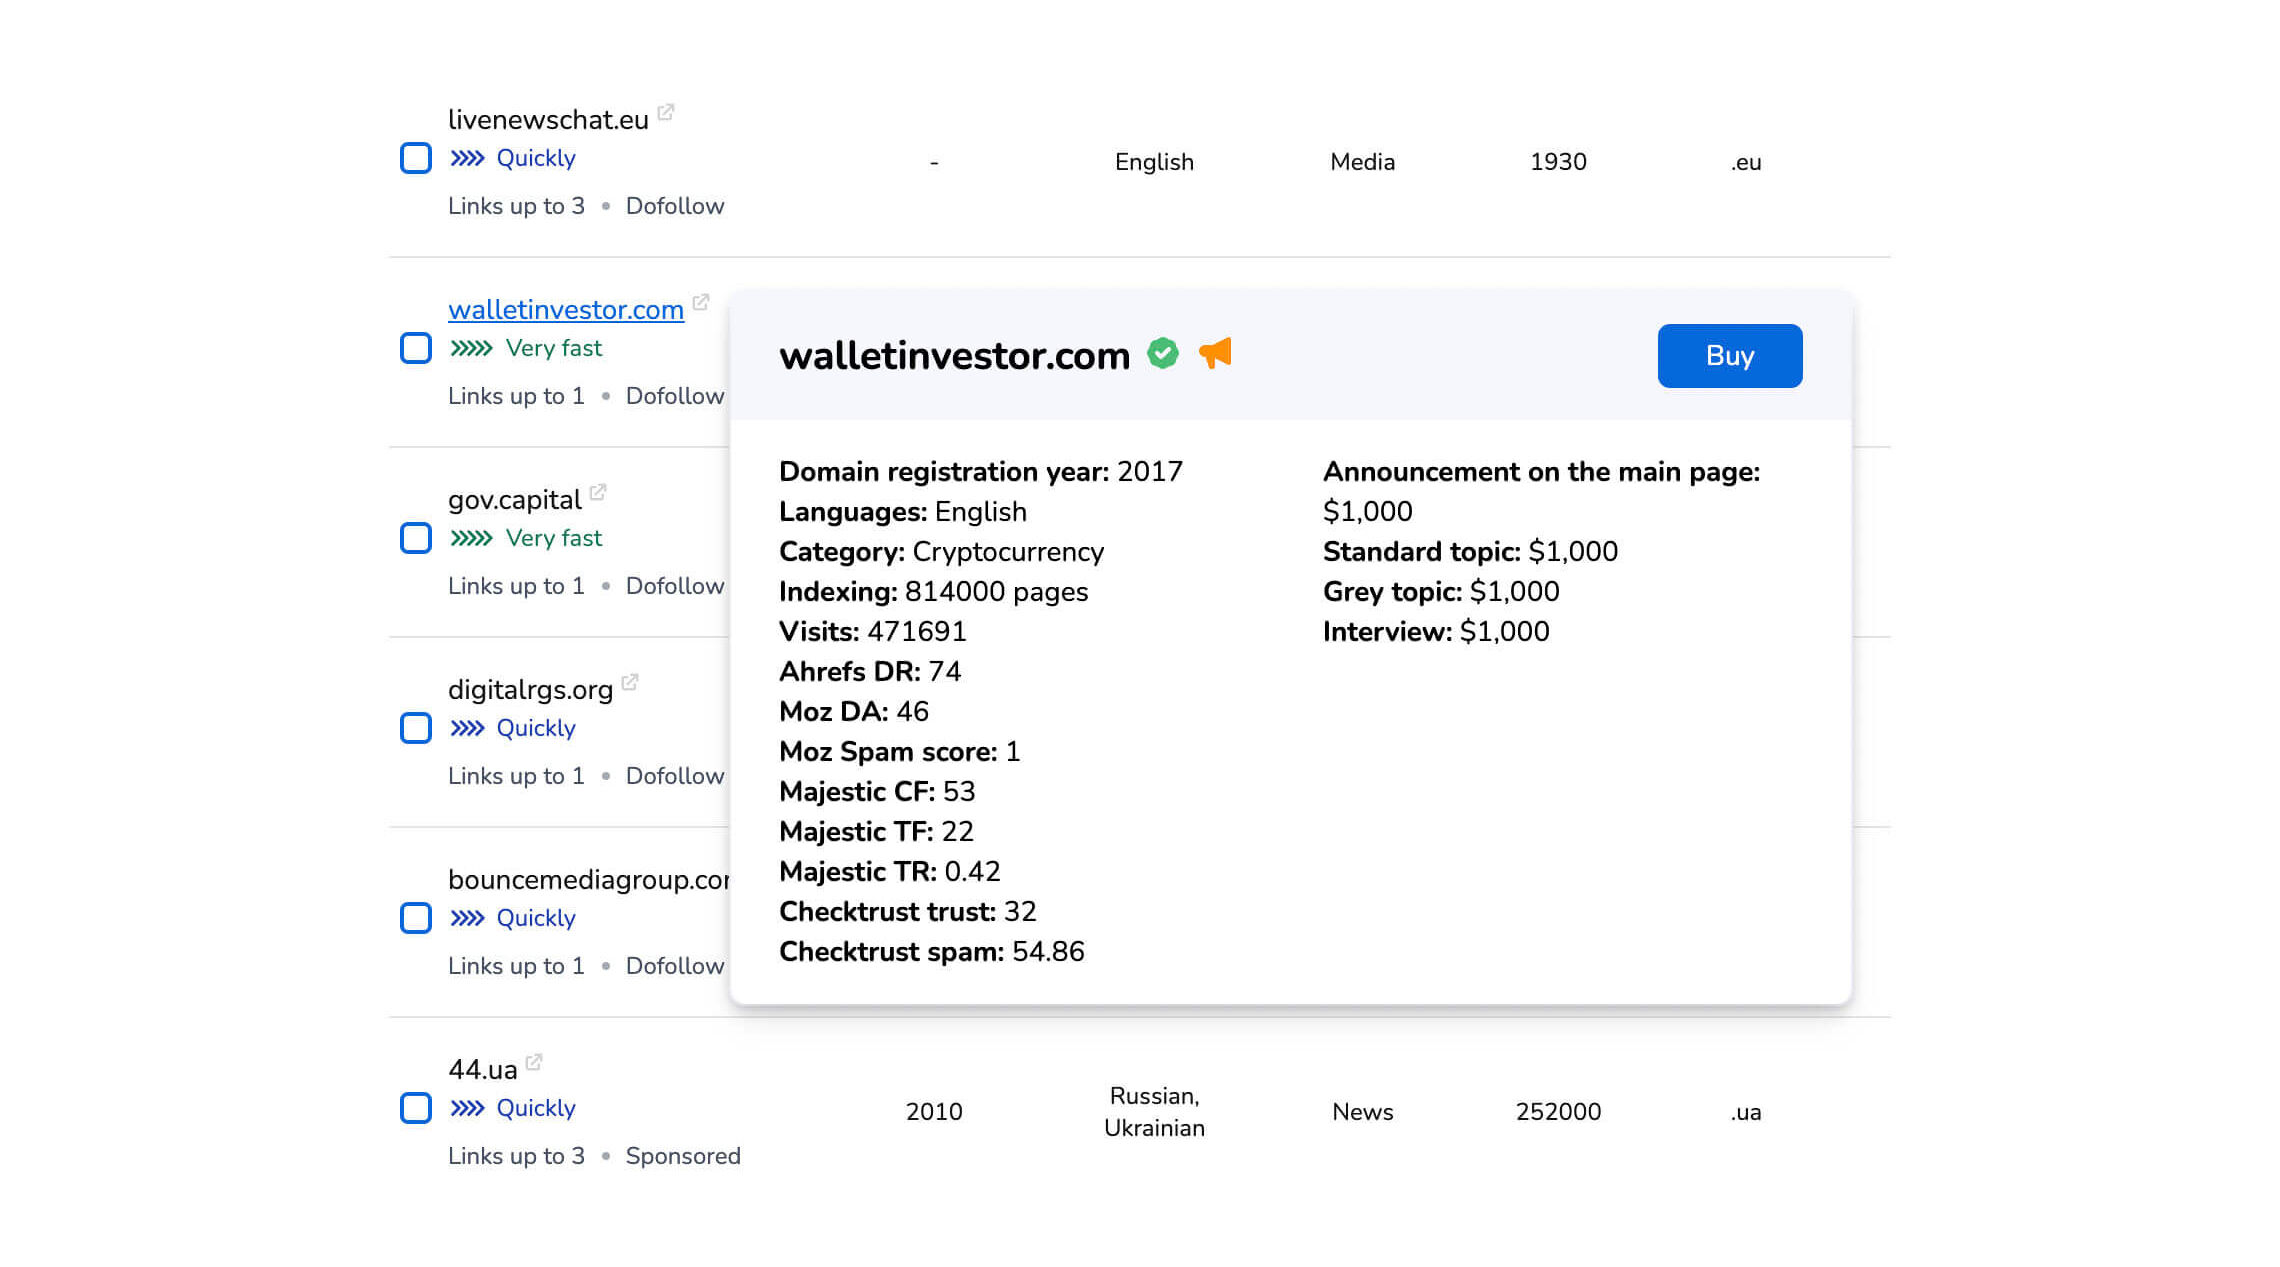Select the walletinvestor.com row checkbox
Viewport: 2280px width, 1267px height.
(x=416, y=348)
